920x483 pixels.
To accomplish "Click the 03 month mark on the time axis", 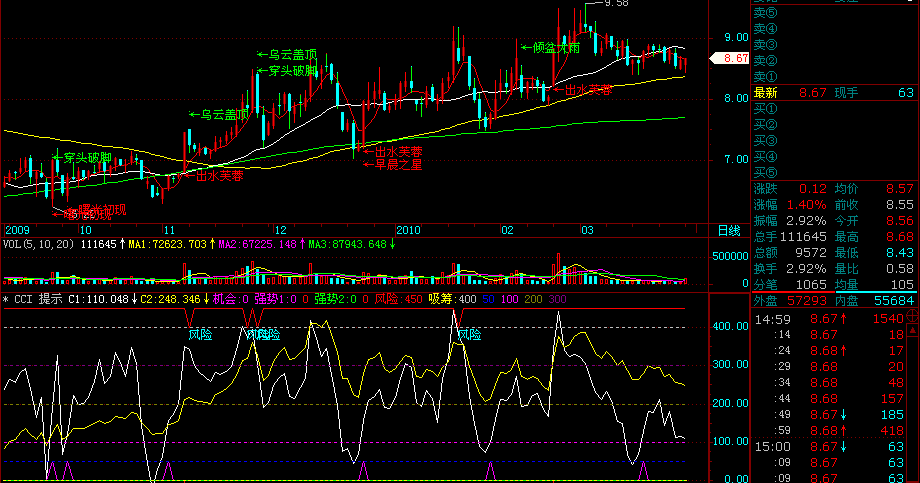I will pyautogui.click(x=587, y=230).
